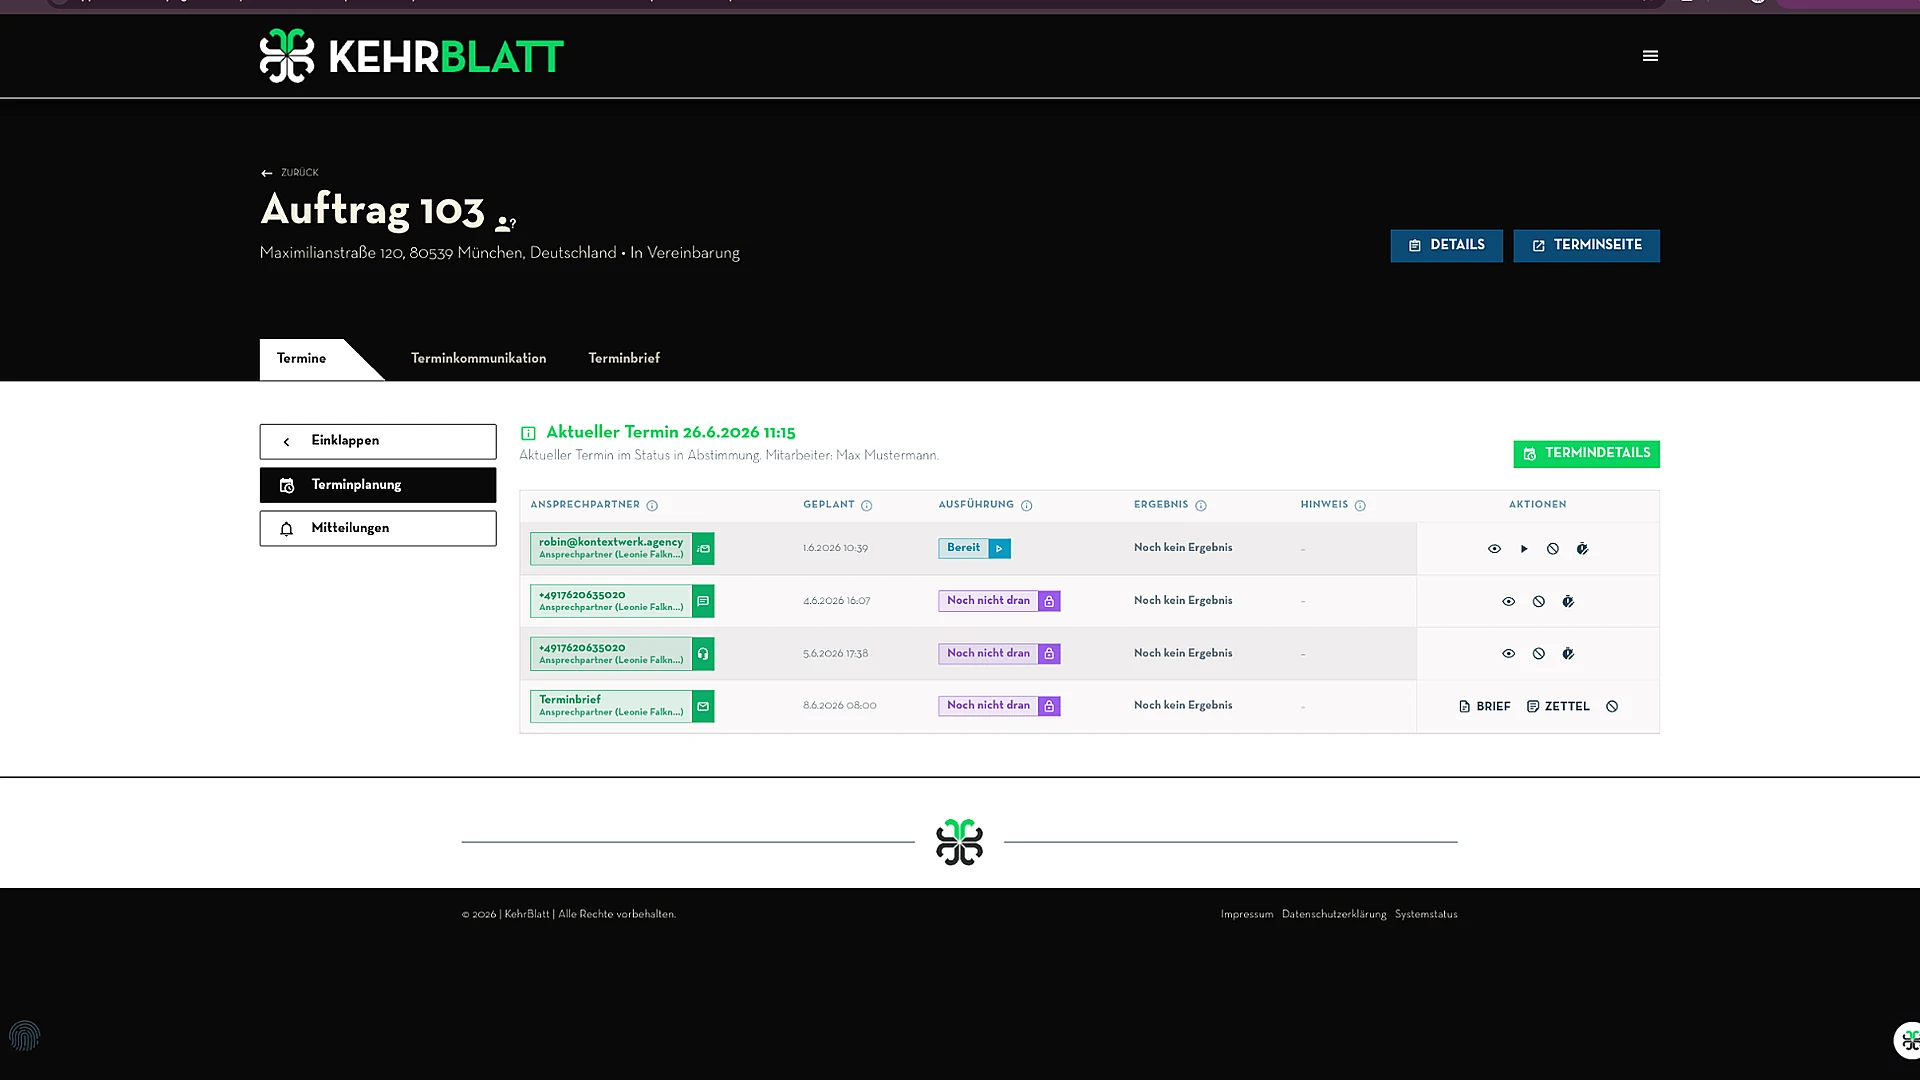This screenshot has width=1920, height=1080.
Task: Click the lock icon in the 4.6.2026 row
Action: (x=1049, y=601)
